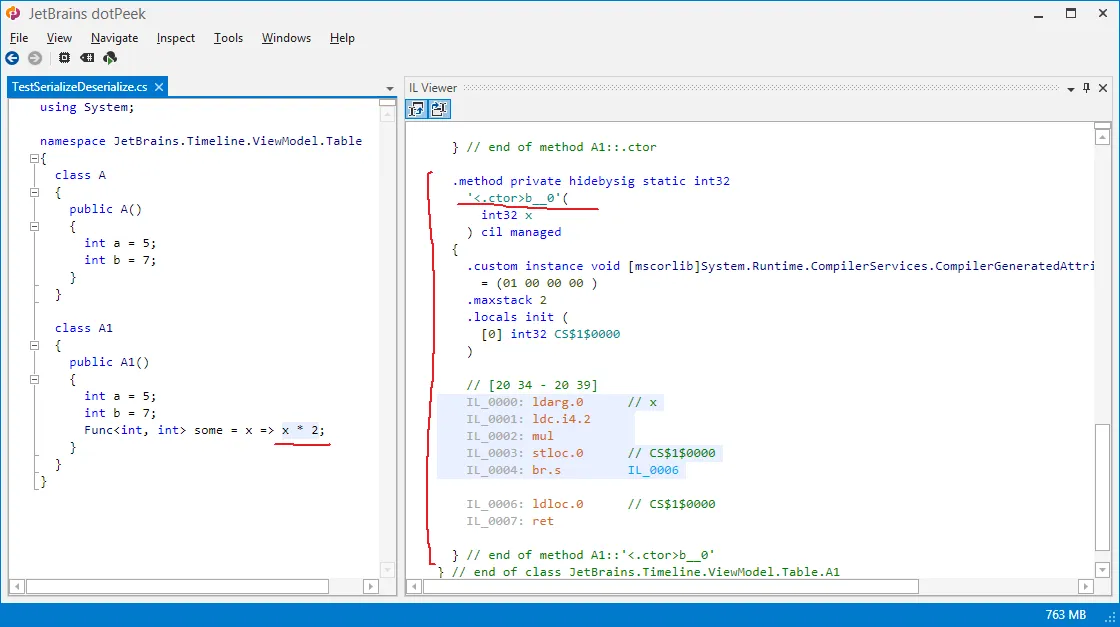Click the '<.ctor>b__0' method name
The width and height of the screenshot is (1120, 627).
click(514, 198)
